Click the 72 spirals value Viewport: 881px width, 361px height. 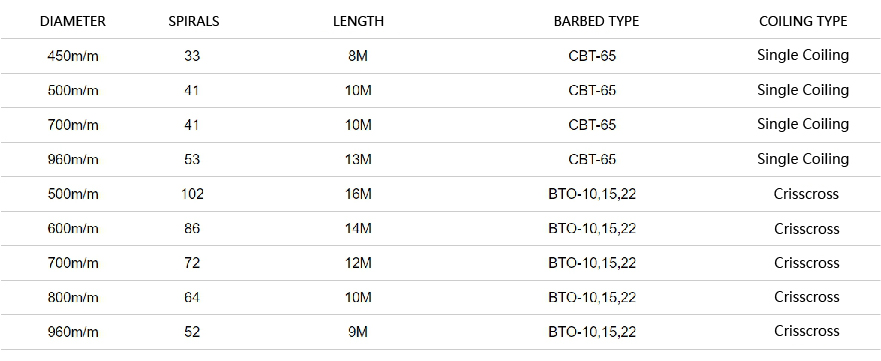(192, 263)
